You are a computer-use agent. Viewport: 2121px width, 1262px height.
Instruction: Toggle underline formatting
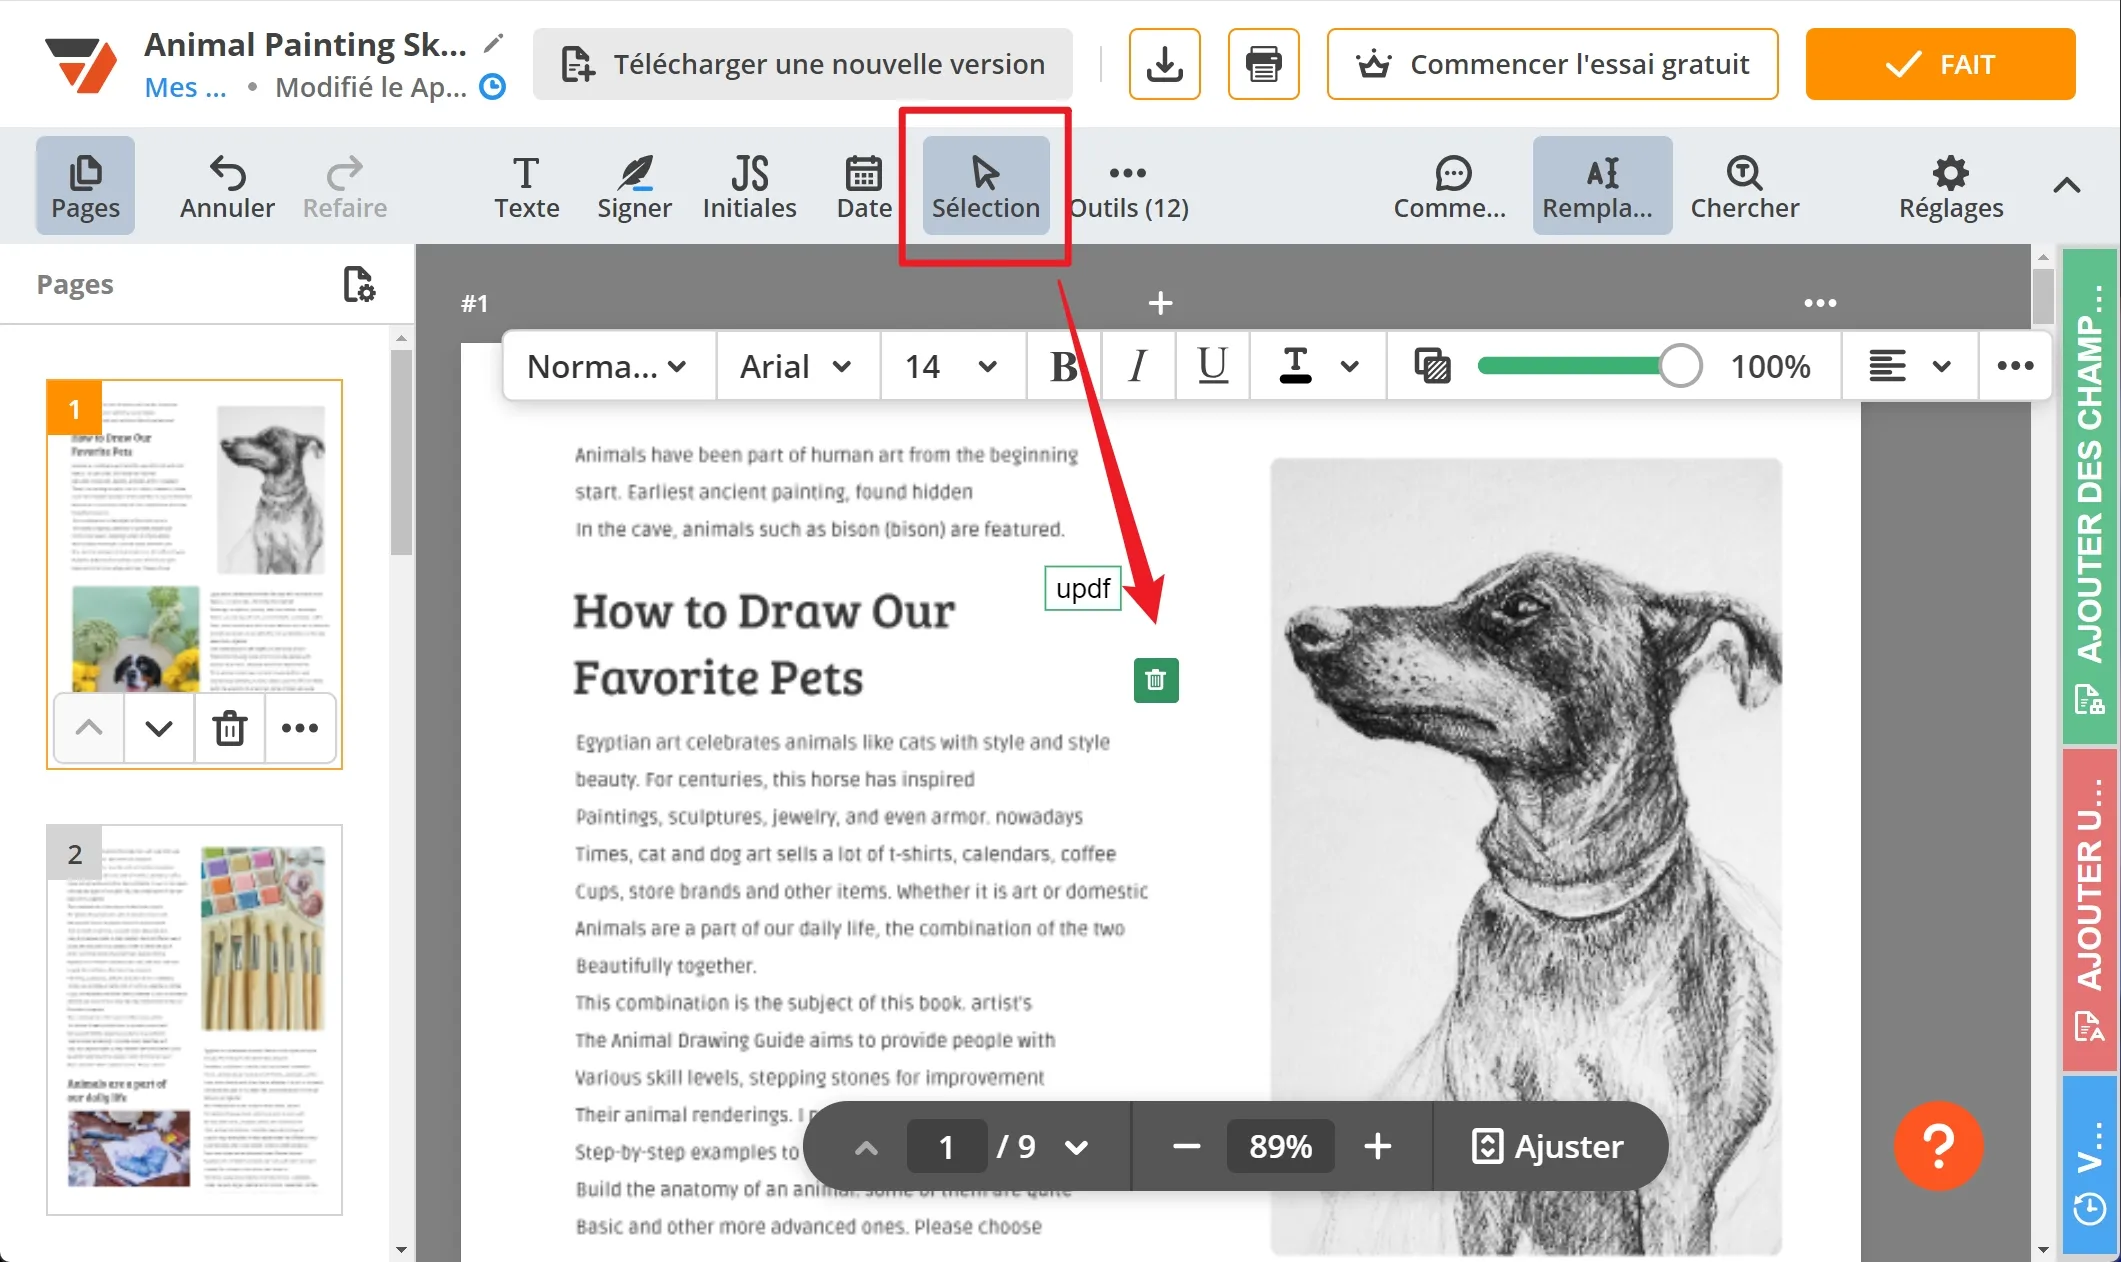coord(1212,366)
